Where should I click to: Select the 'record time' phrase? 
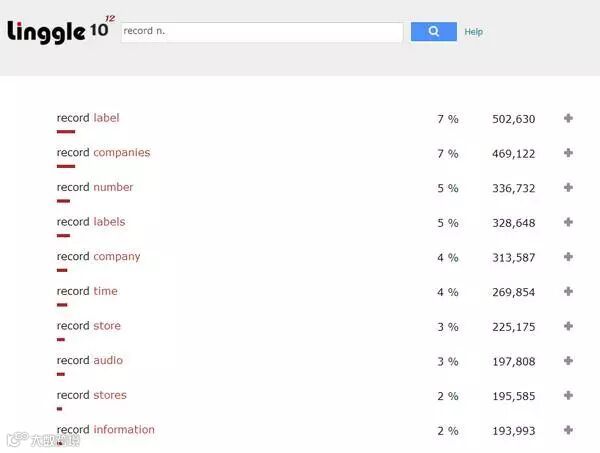pos(87,291)
